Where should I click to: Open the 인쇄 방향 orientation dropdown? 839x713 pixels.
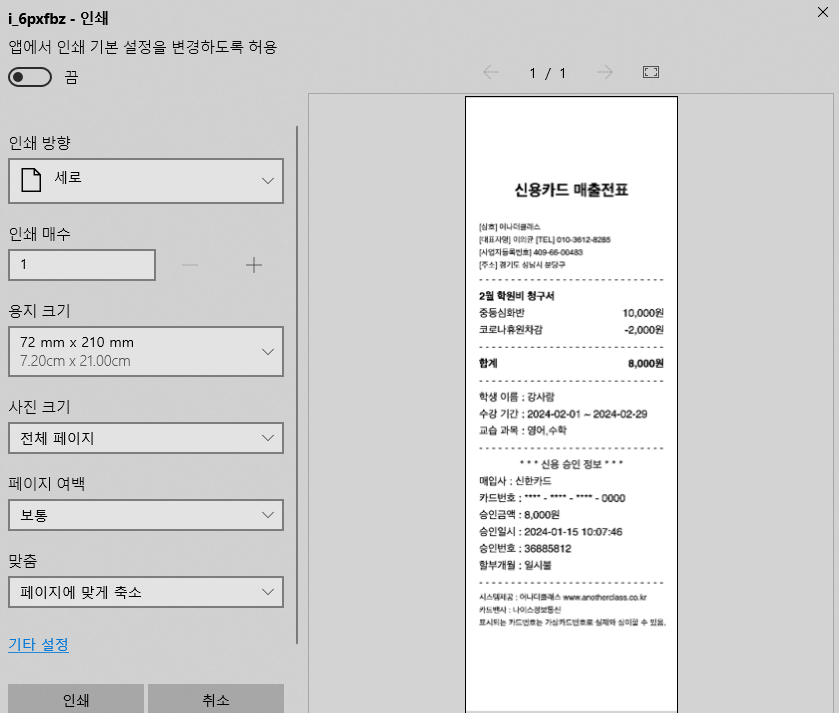click(145, 180)
